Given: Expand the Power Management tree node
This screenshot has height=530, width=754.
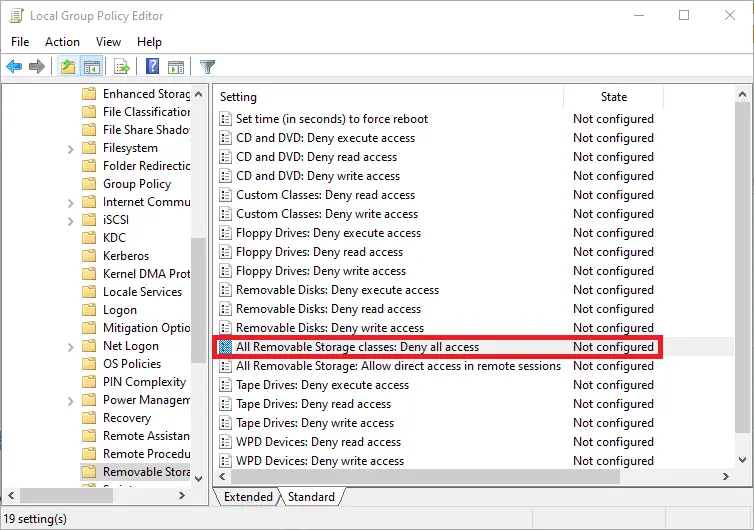Looking at the screenshot, I should pos(71,401).
